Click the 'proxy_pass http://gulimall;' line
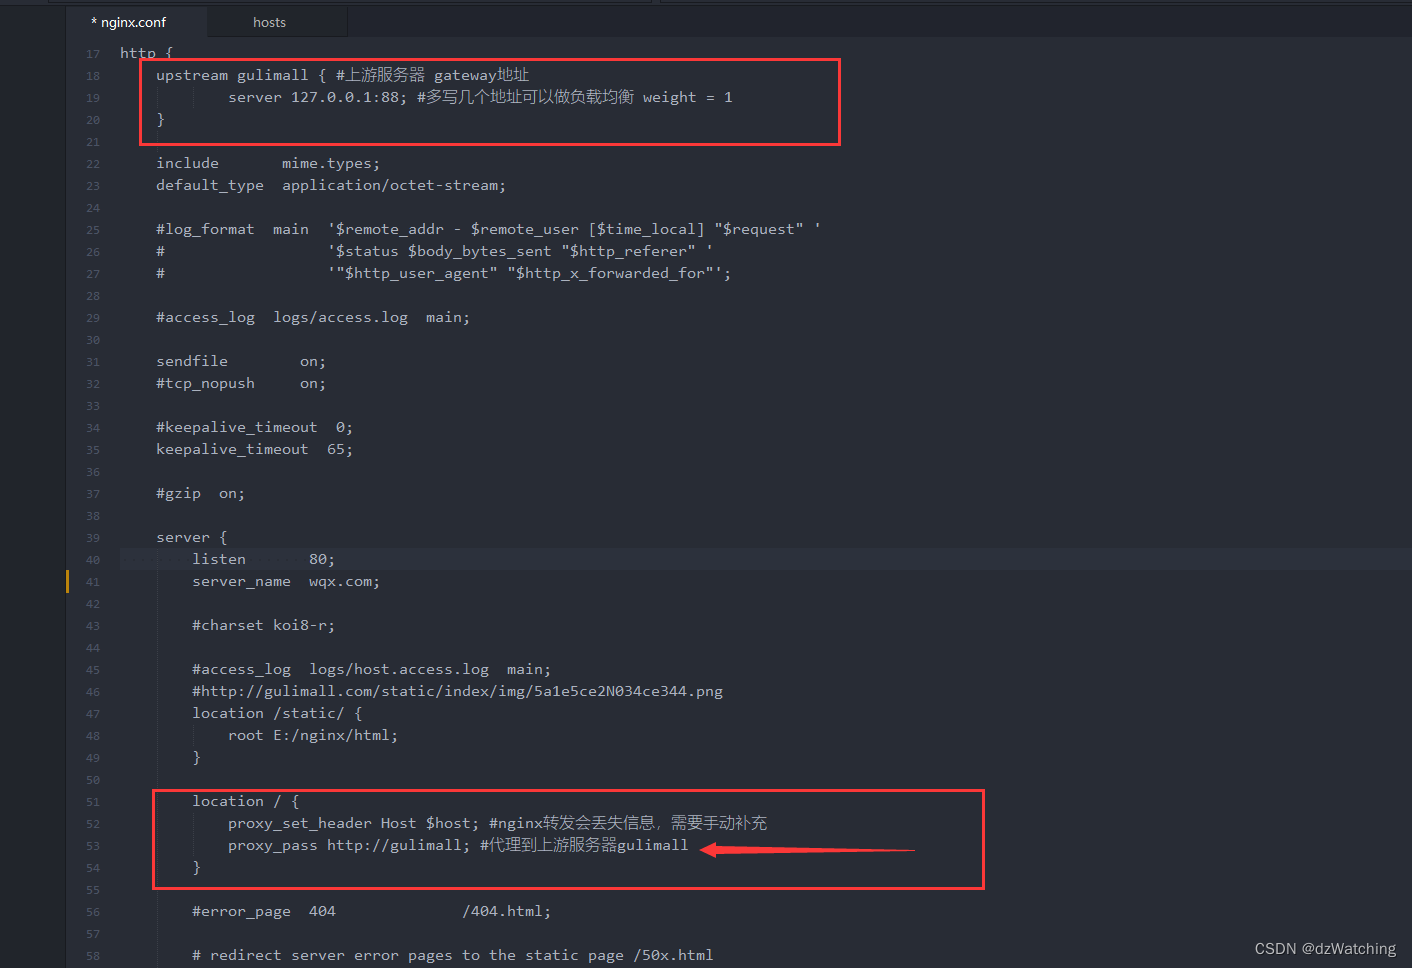 pos(458,845)
